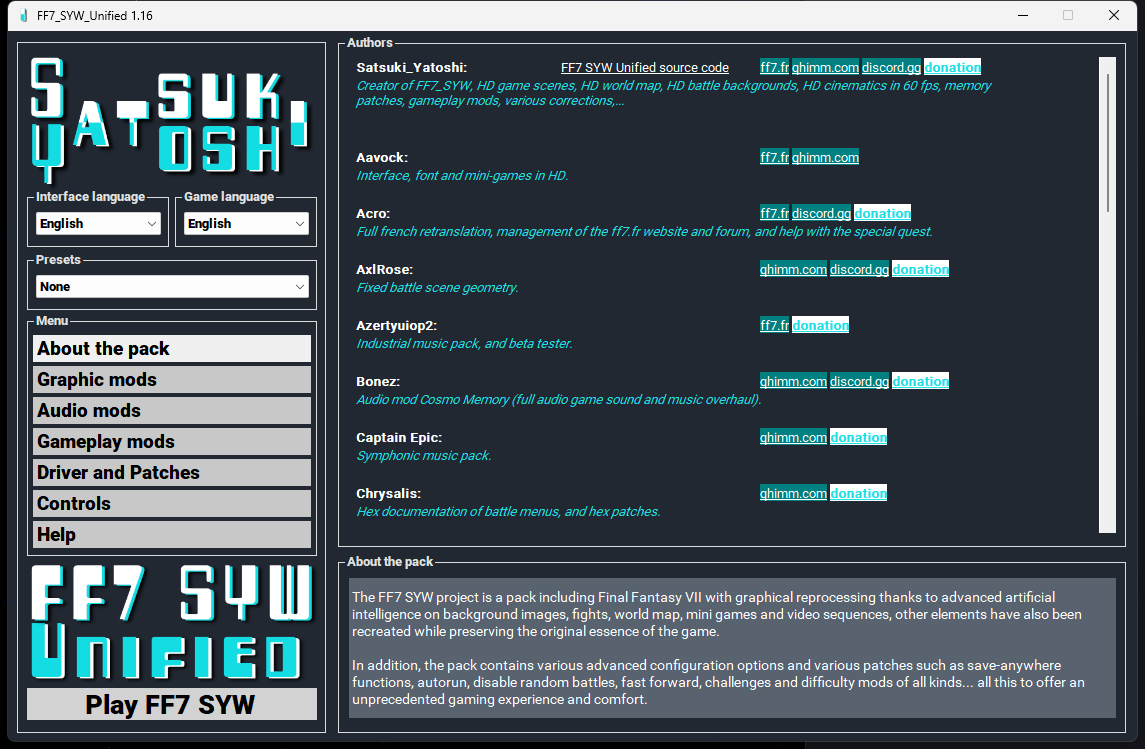Image resolution: width=1145 pixels, height=749 pixels.
Task: Click the Bonez: author name
Action: 378,381
